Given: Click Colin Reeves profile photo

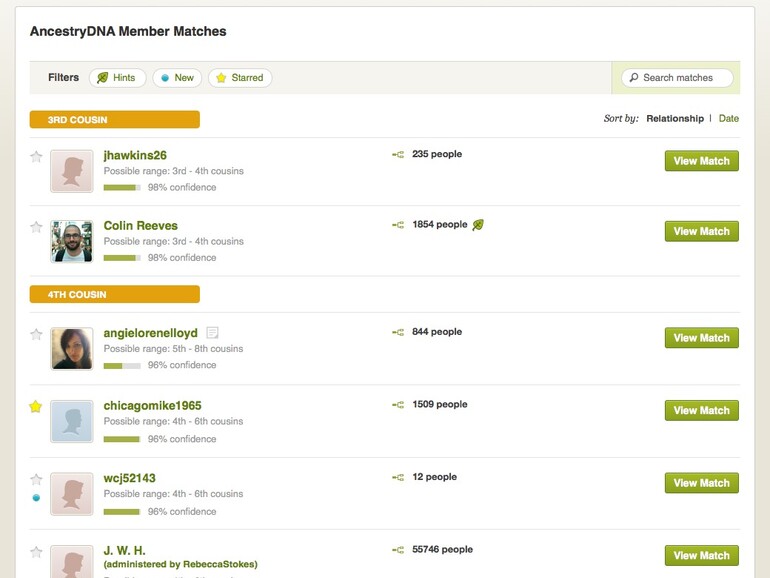Looking at the screenshot, I should (x=72, y=242).
